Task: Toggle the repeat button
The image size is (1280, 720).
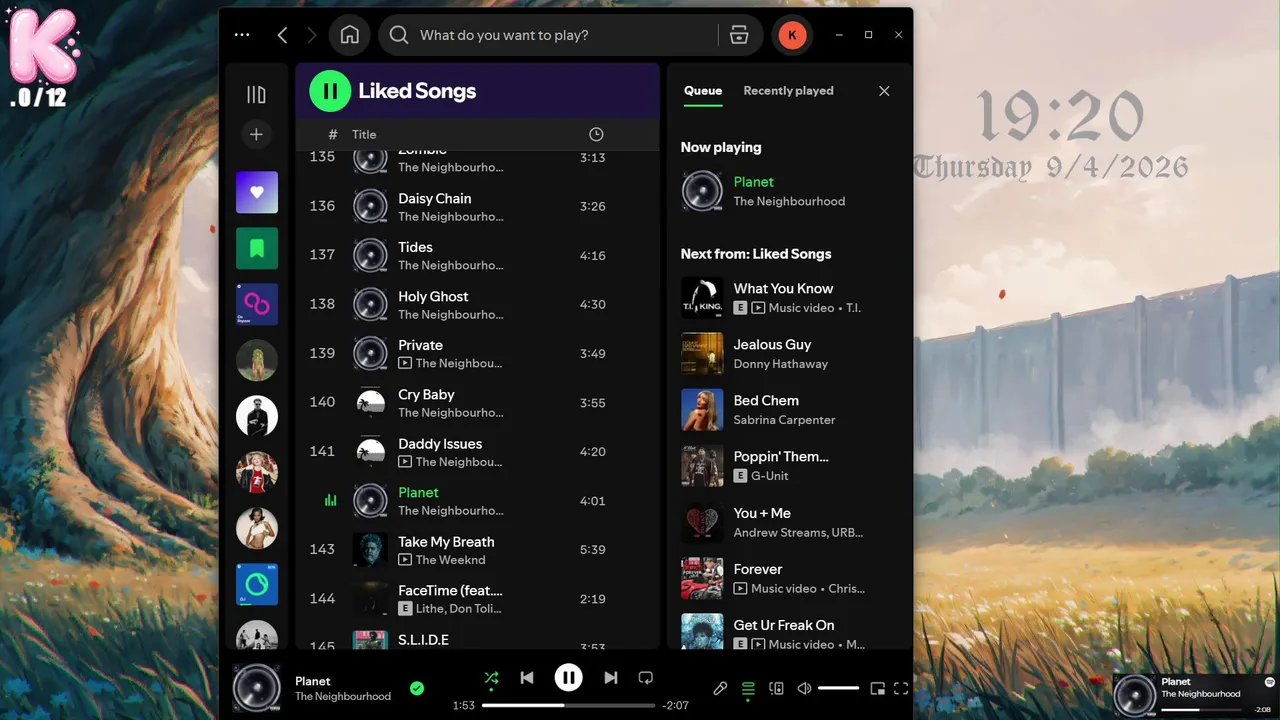Action: [646, 678]
